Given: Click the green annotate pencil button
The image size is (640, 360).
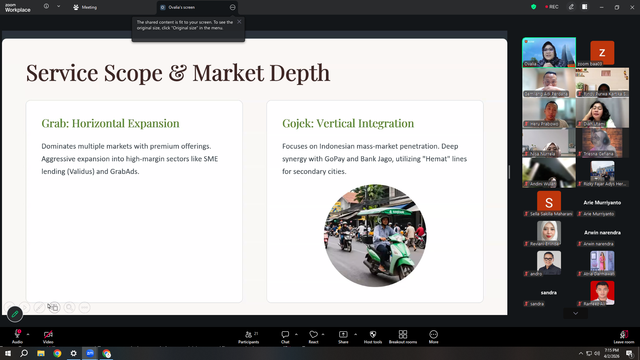Looking at the screenshot, I should pyautogui.click(x=15, y=314).
